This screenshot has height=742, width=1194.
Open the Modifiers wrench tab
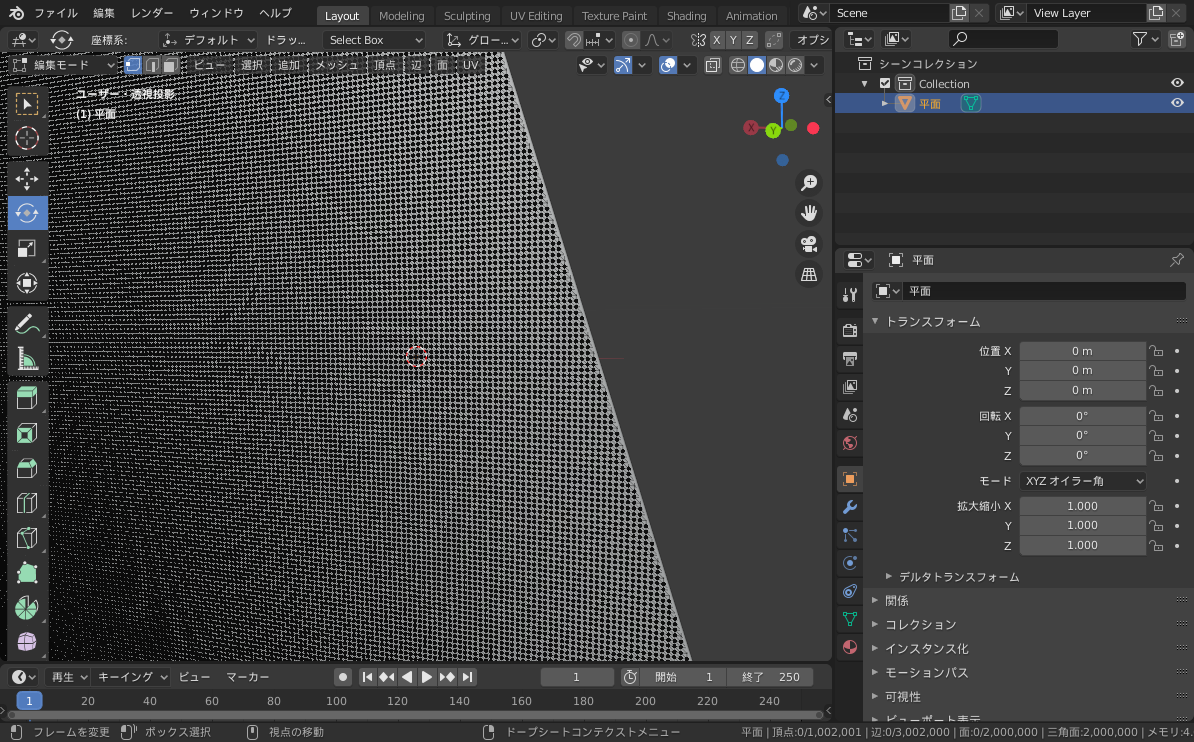click(850, 507)
